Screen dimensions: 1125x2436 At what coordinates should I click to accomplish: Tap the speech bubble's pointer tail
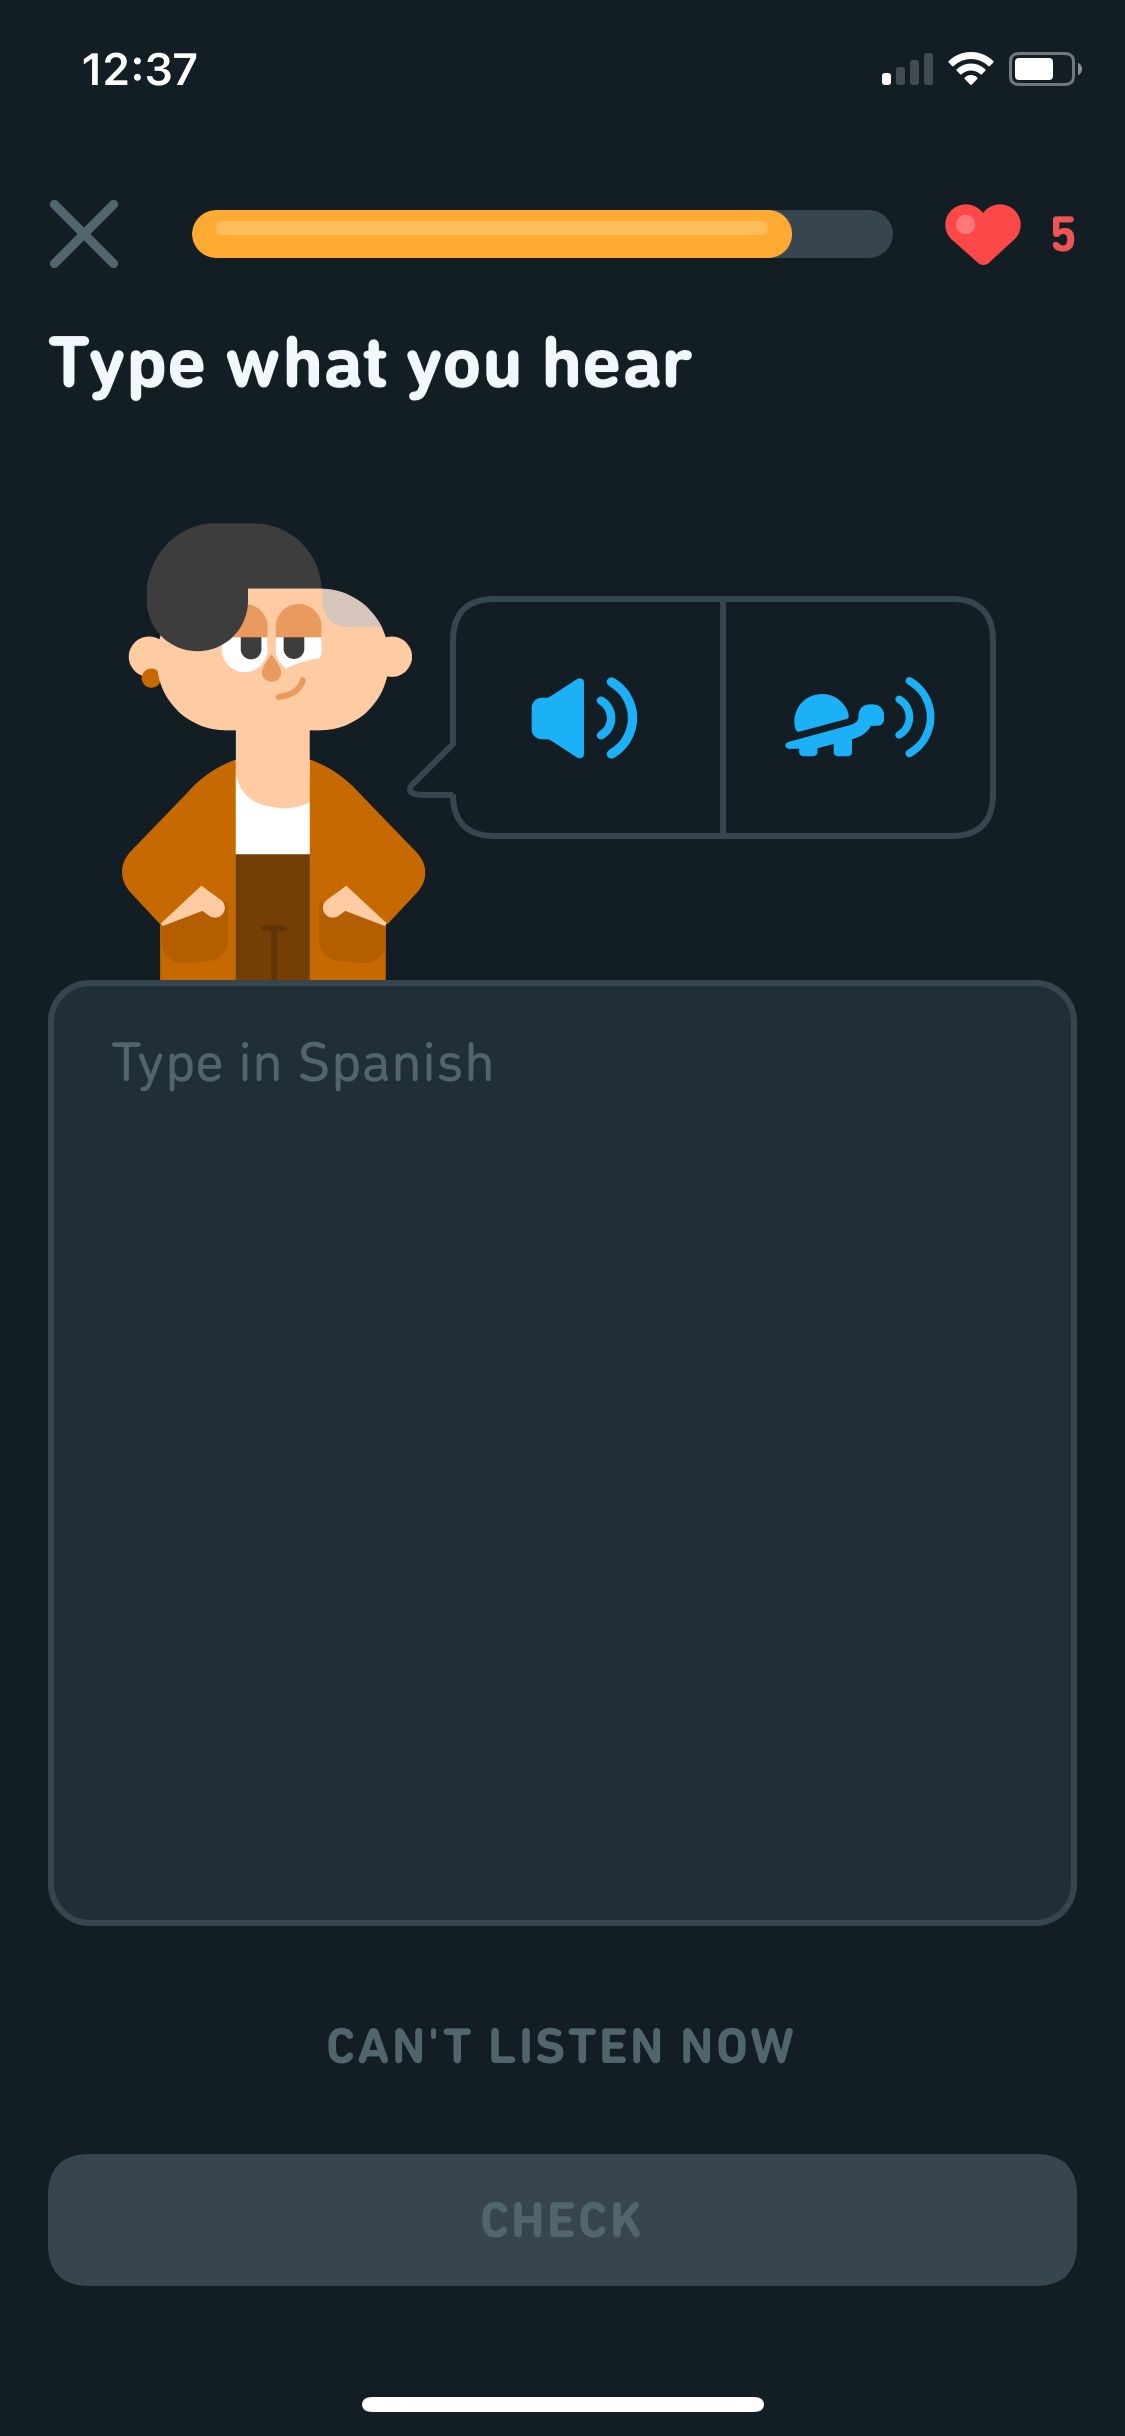[432, 772]
